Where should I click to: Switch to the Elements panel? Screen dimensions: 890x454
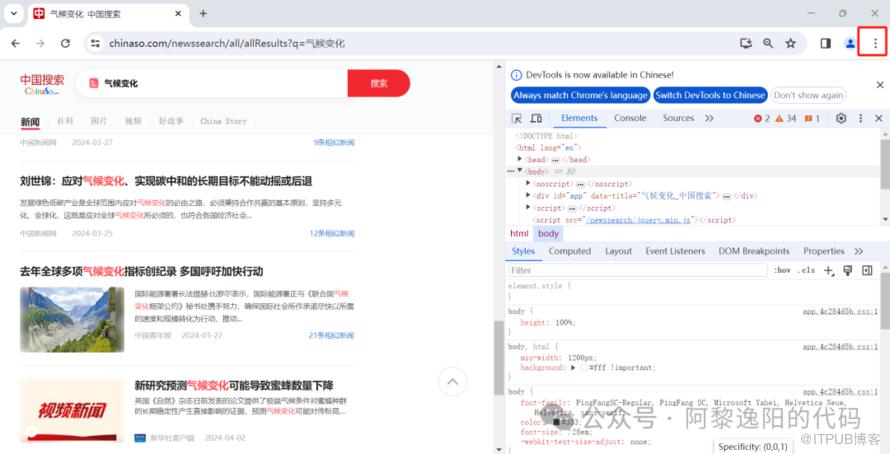click(x=579, y=118)
